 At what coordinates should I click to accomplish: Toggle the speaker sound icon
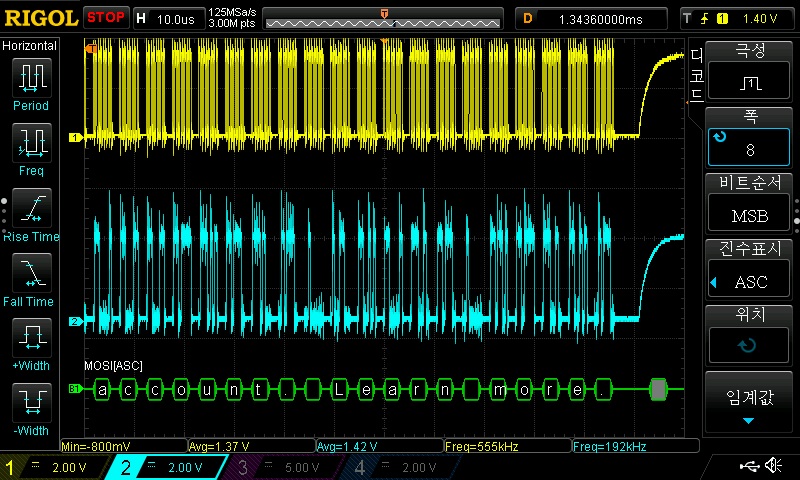click(x=773, y=465)
